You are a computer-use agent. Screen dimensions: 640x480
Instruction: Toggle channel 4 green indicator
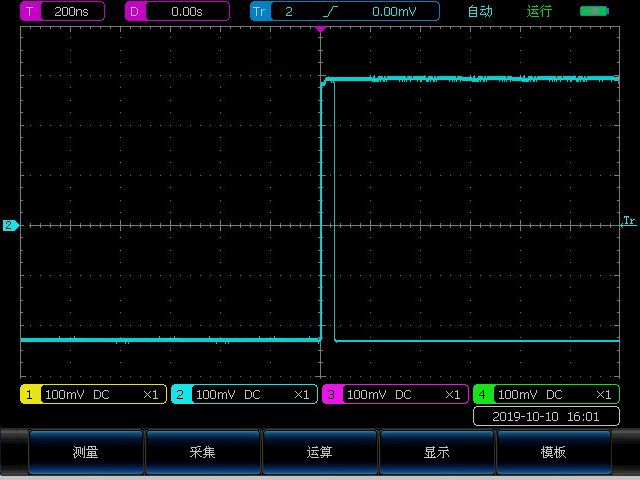point(483,395)
